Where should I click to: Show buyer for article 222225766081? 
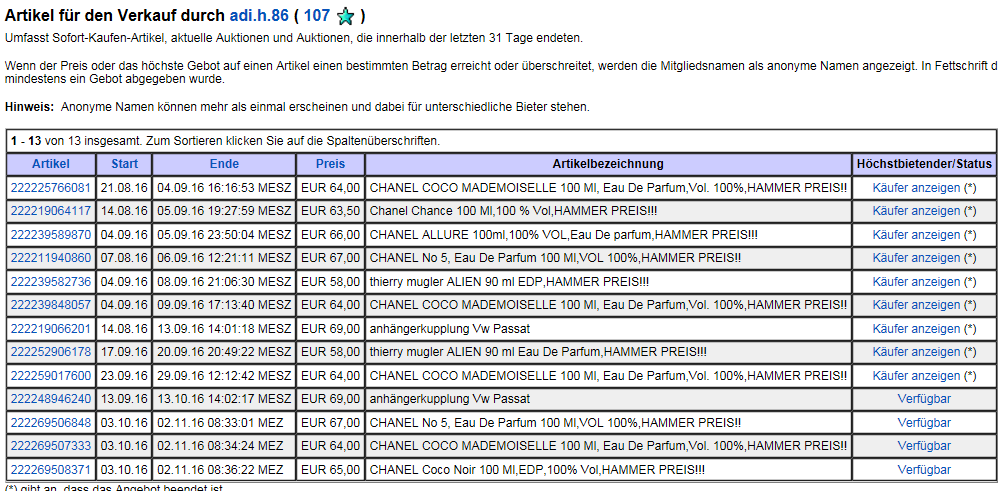click(916, 187)
